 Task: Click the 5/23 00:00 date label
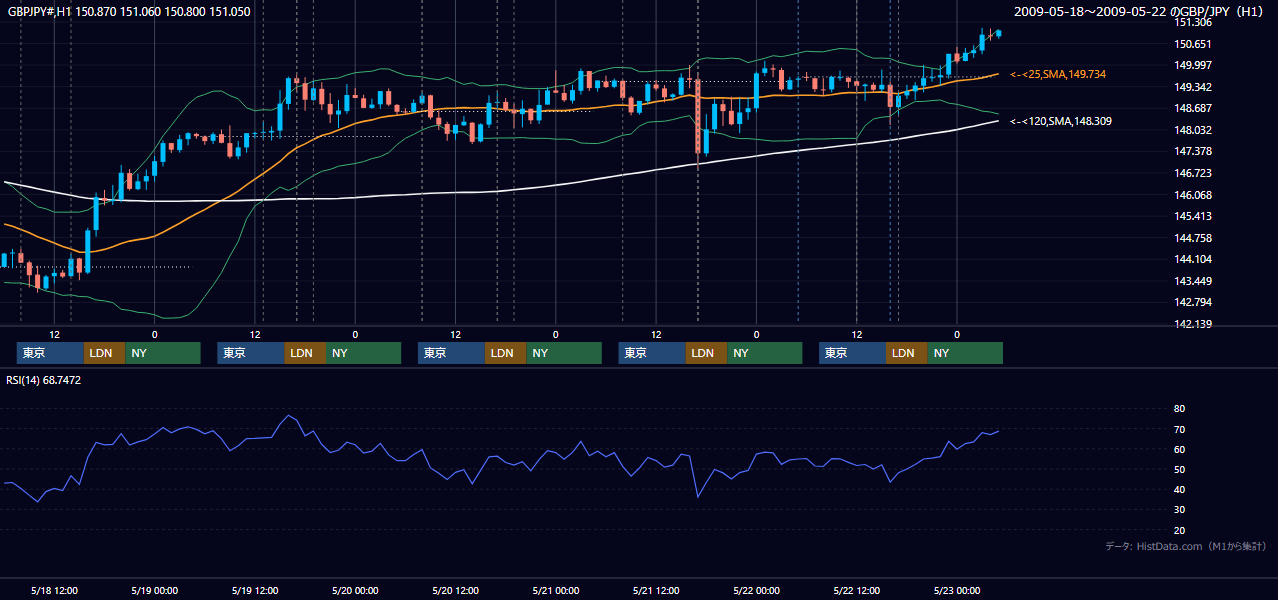[x=957, y=591]
